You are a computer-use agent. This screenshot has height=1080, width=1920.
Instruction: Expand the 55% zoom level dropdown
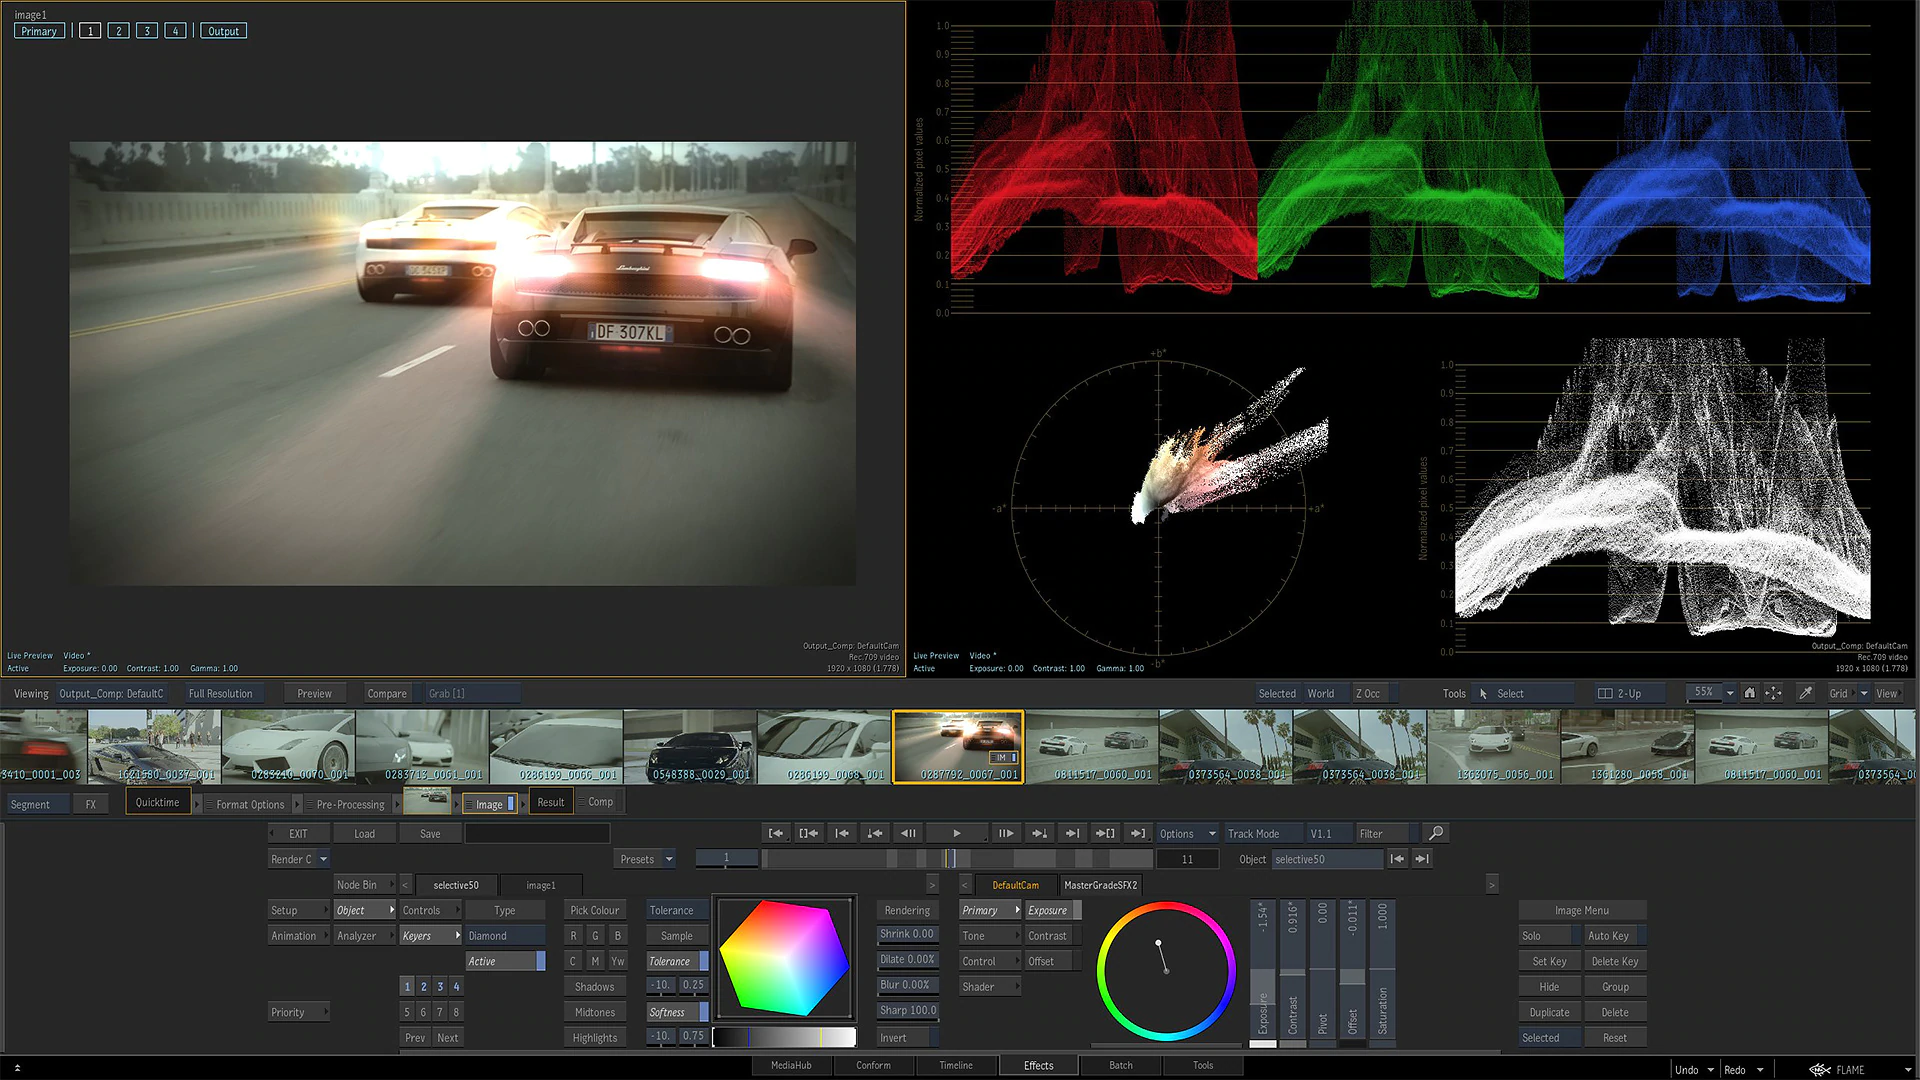[1730, 693]
